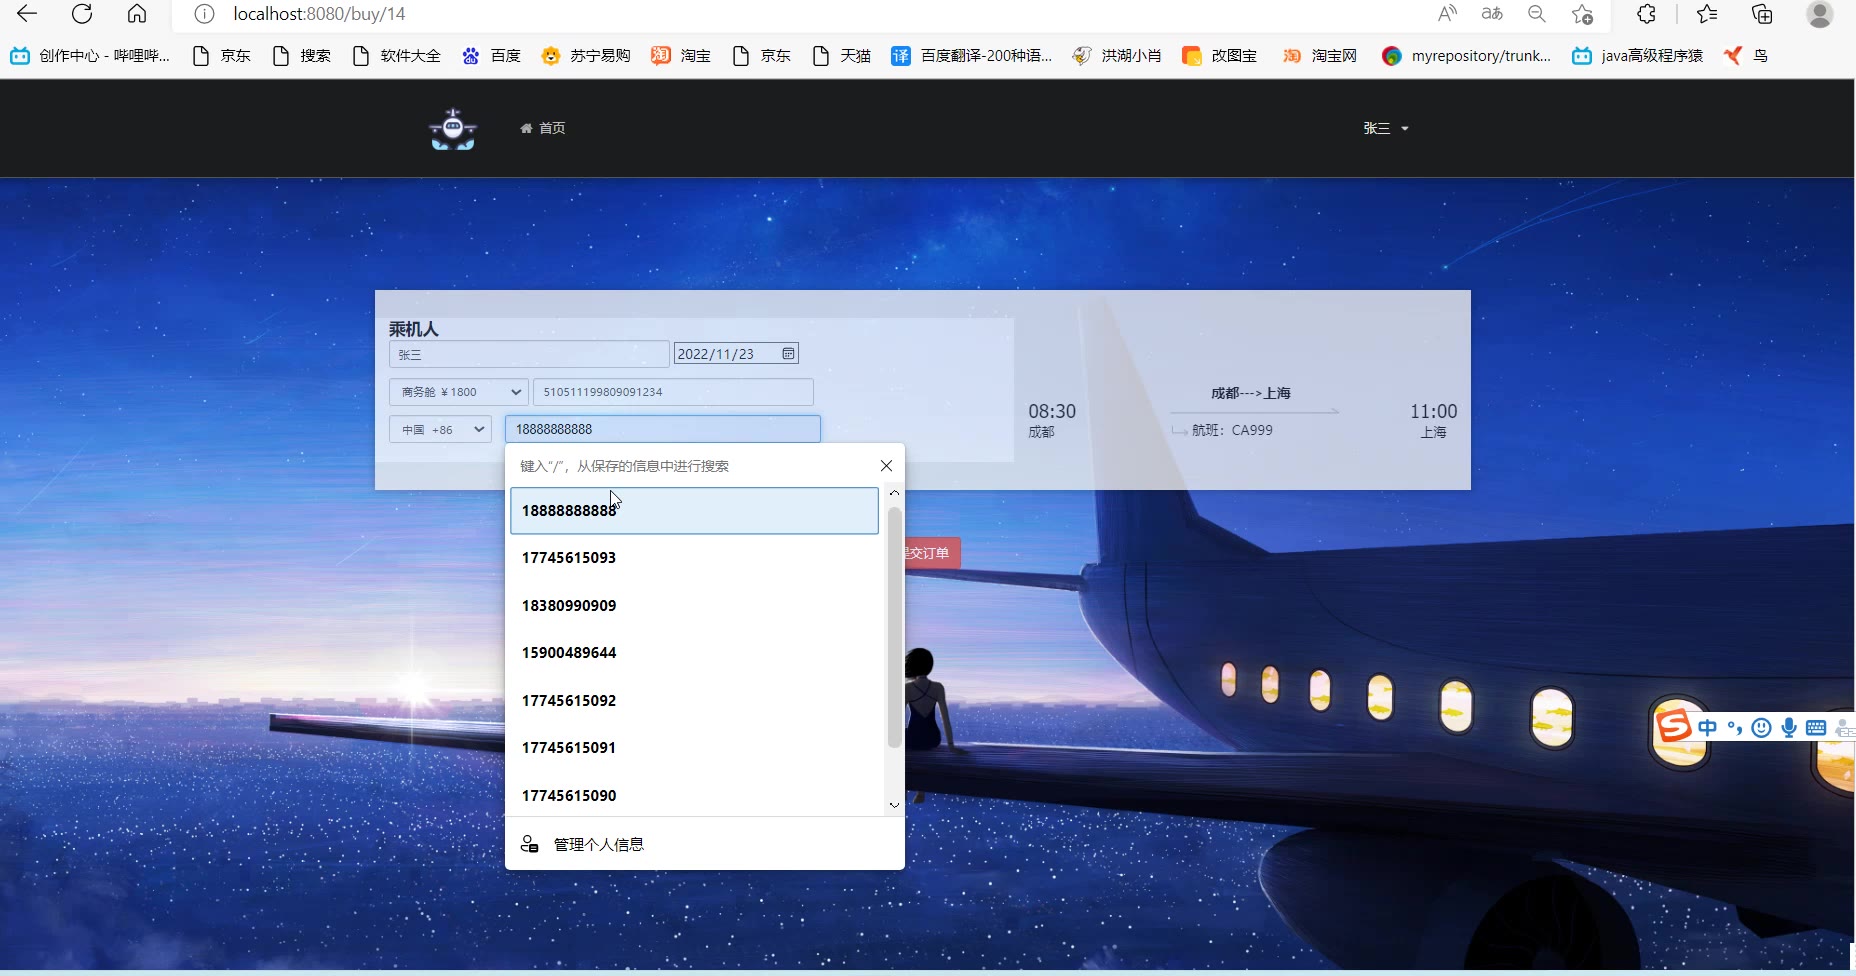Select saved number 17745615093
The height and width of the screenshot is (976, 1856).
694,558
